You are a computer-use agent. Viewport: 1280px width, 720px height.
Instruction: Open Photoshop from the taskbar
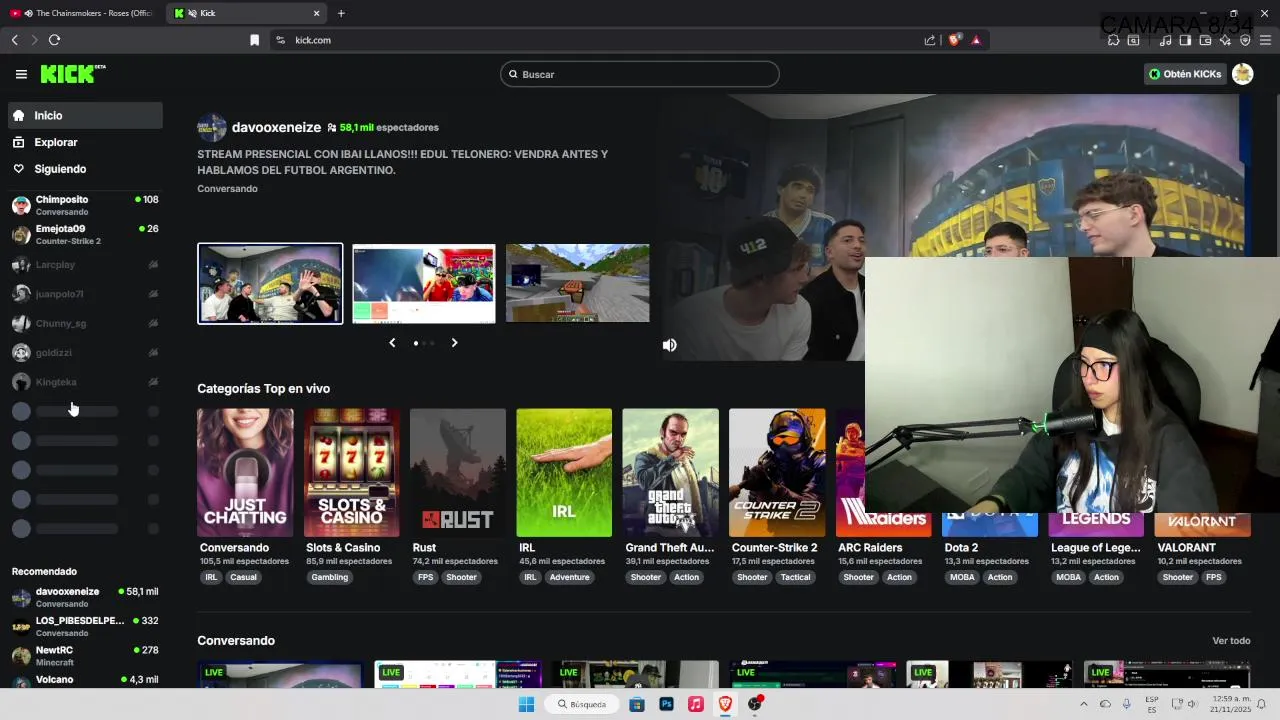pos(666,704)
